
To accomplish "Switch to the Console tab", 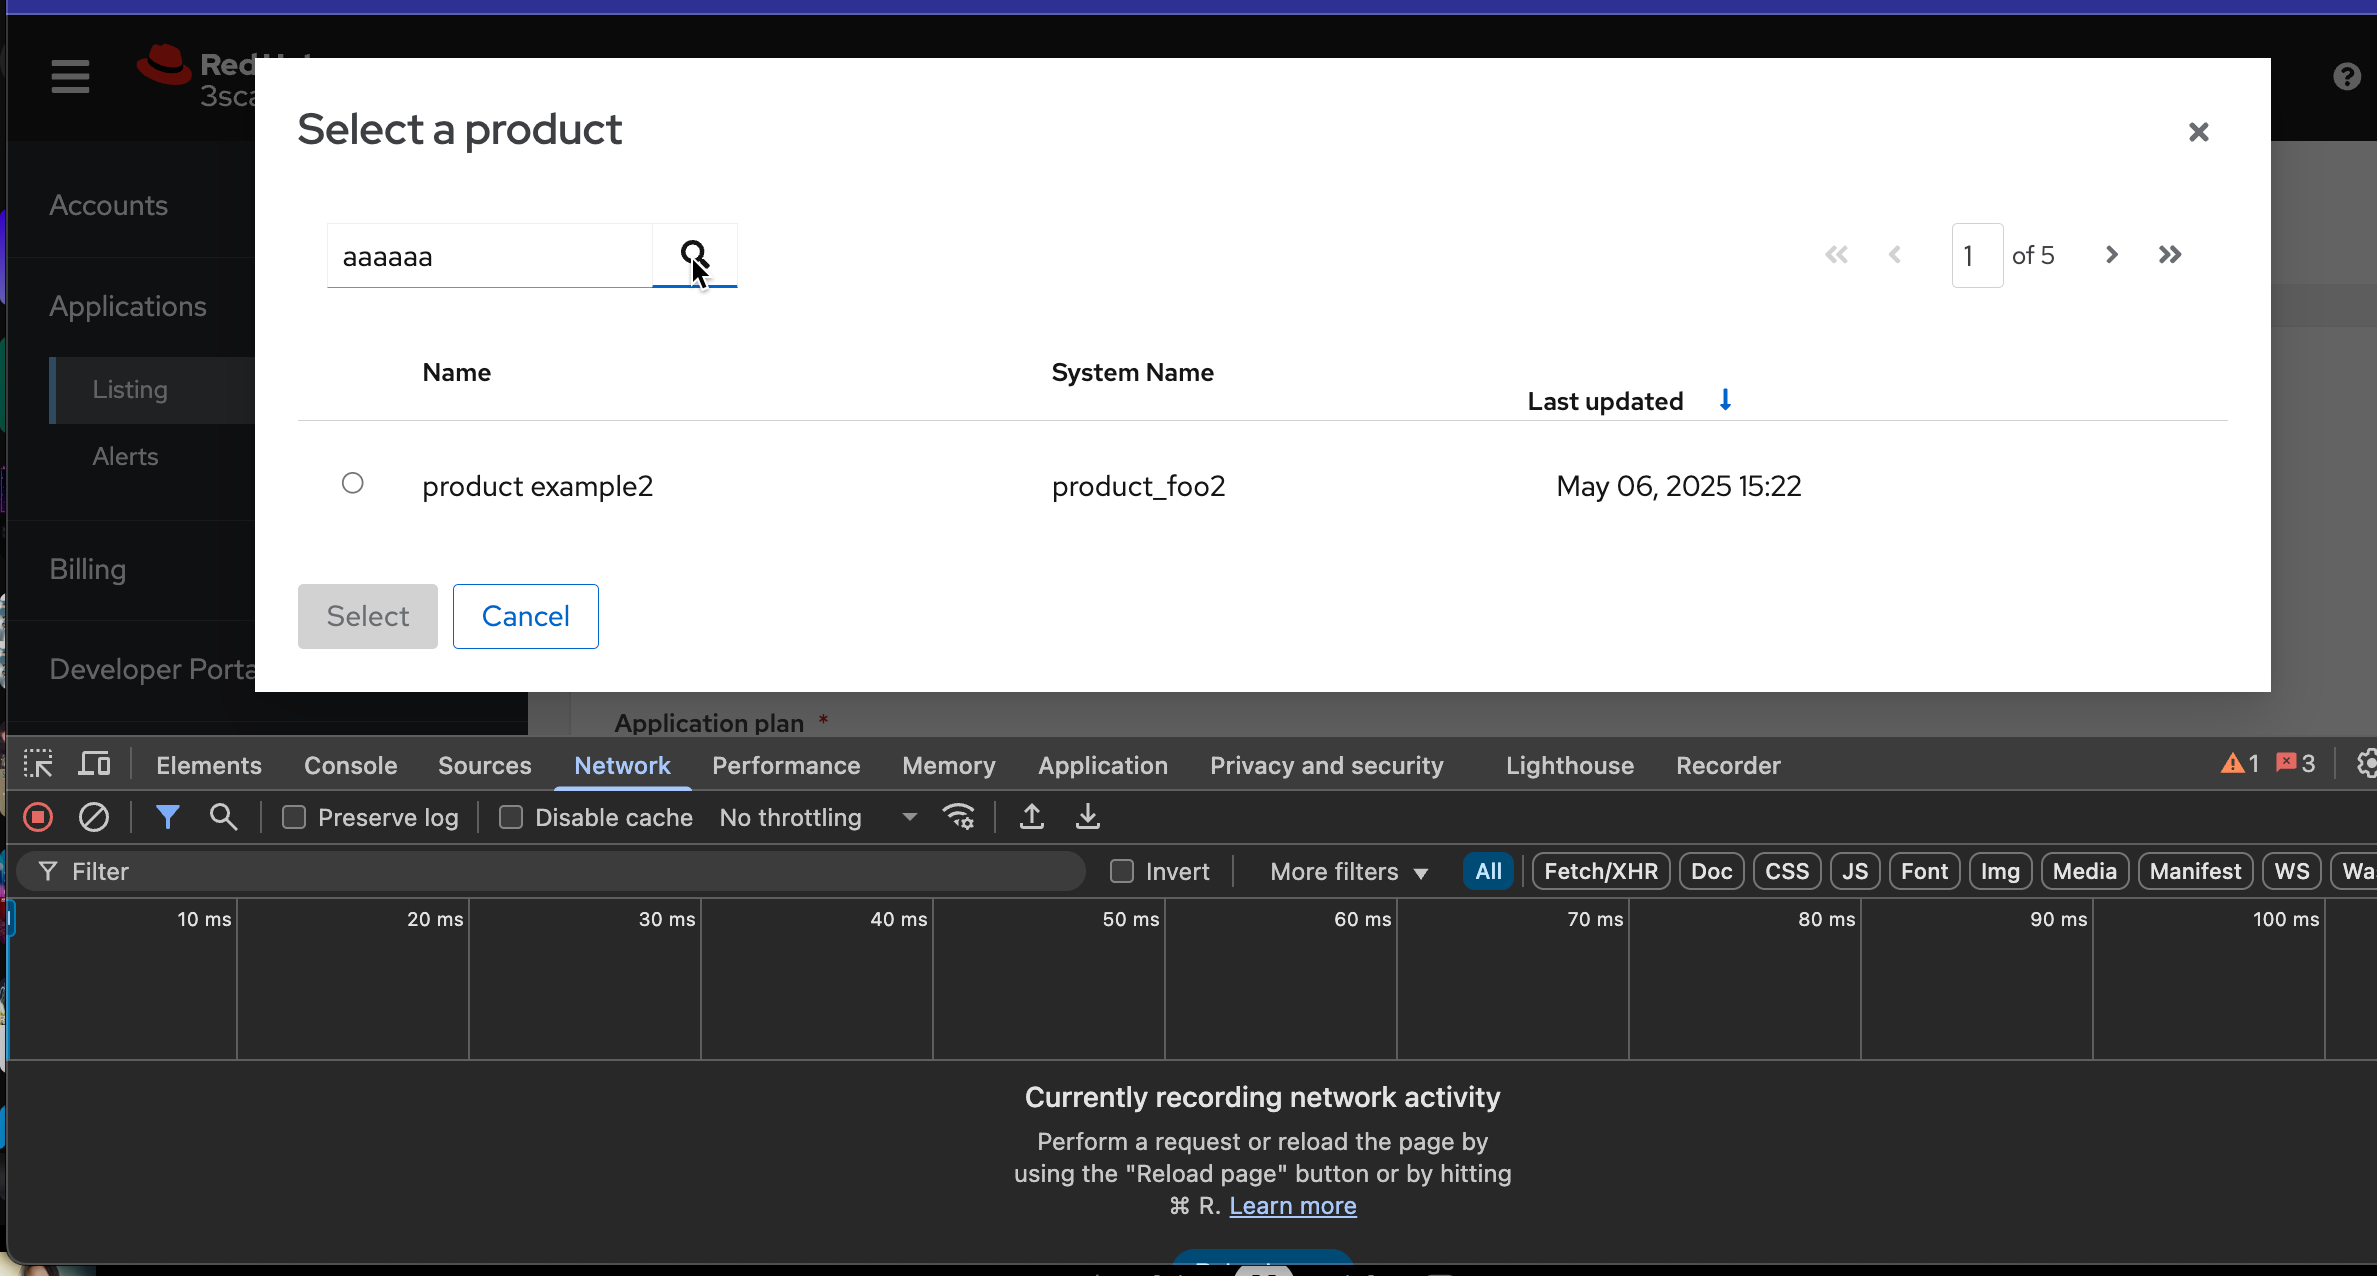I will point(350,765).
